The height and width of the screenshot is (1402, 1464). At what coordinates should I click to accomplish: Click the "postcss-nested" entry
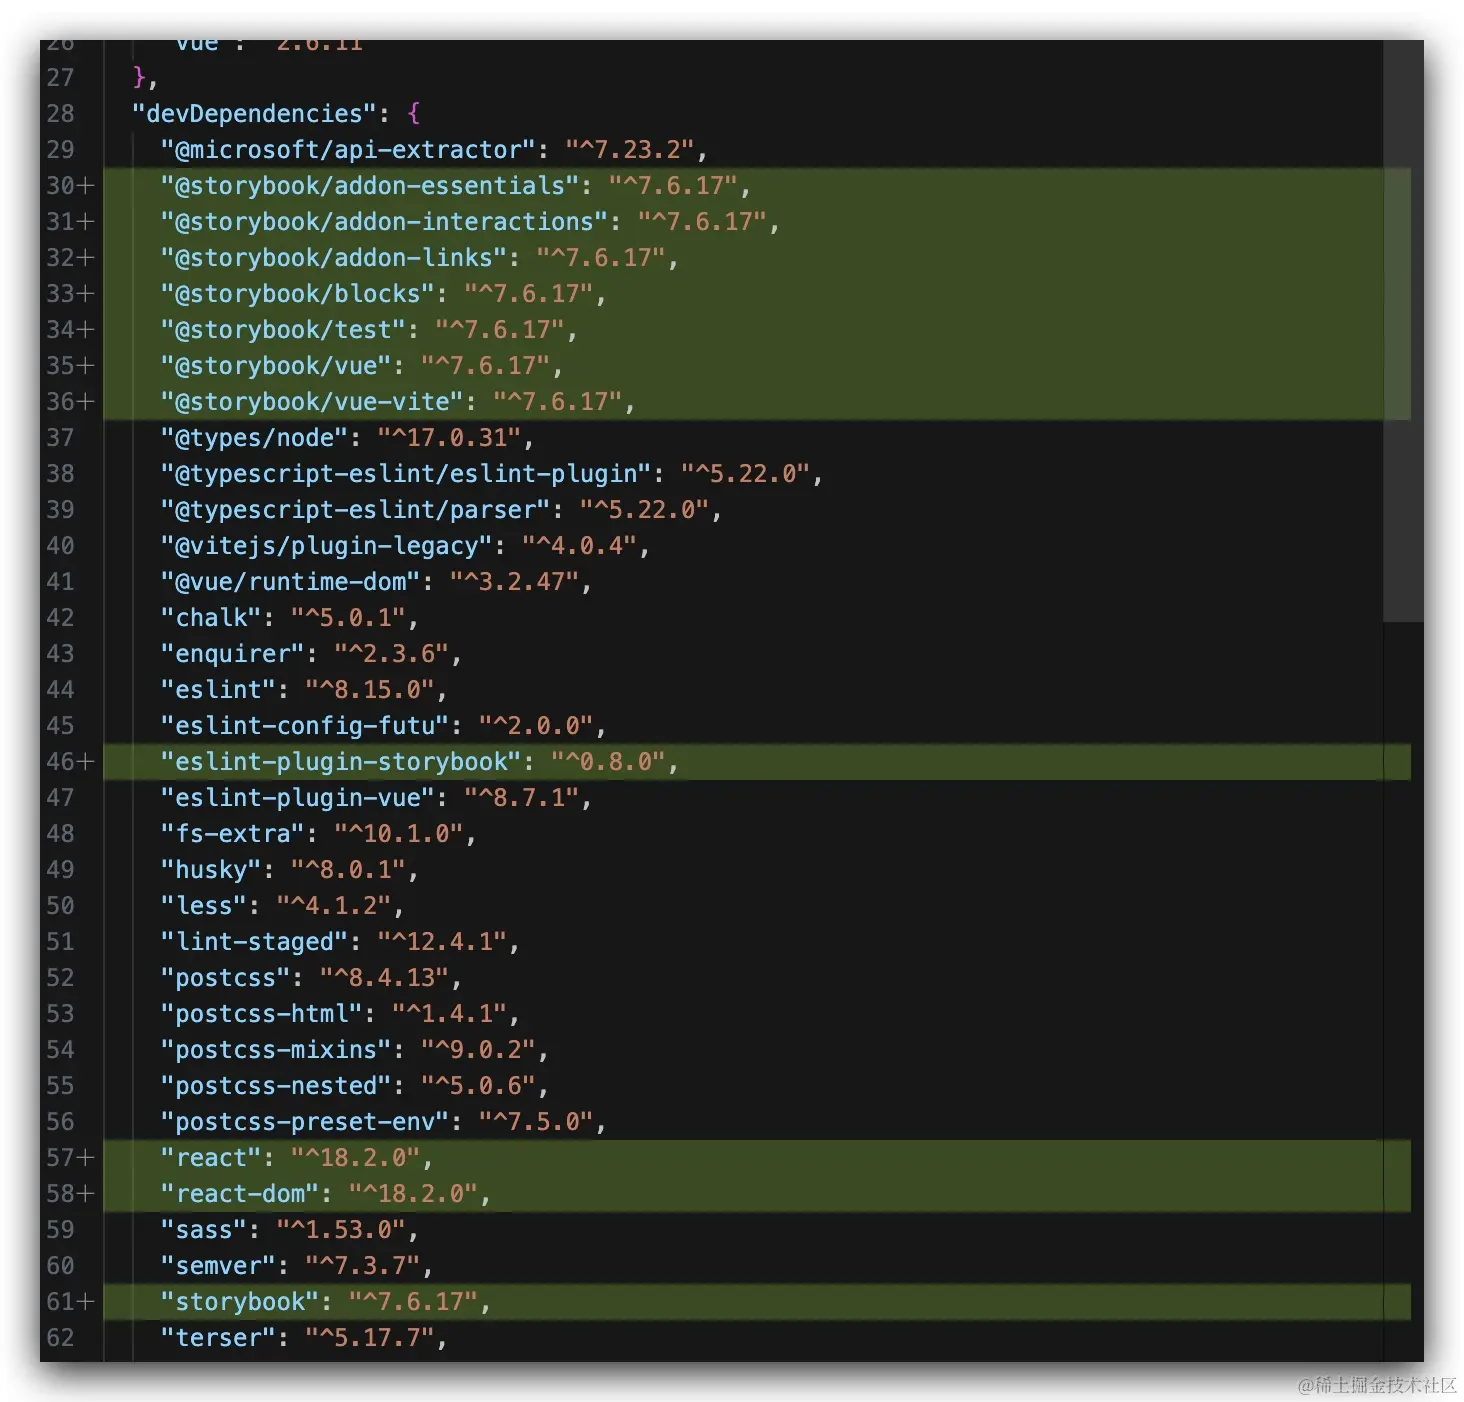point(354,1086)
